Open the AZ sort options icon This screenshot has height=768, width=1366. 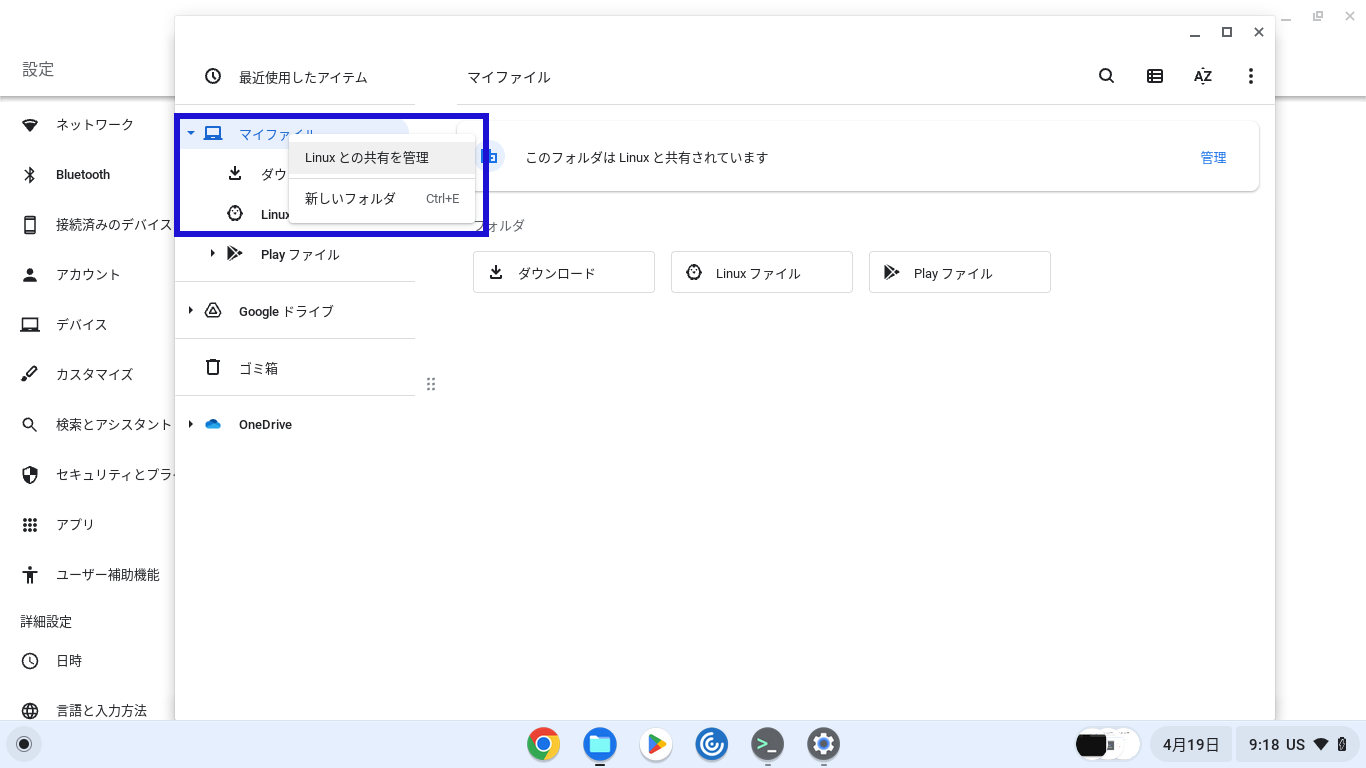1203,76
